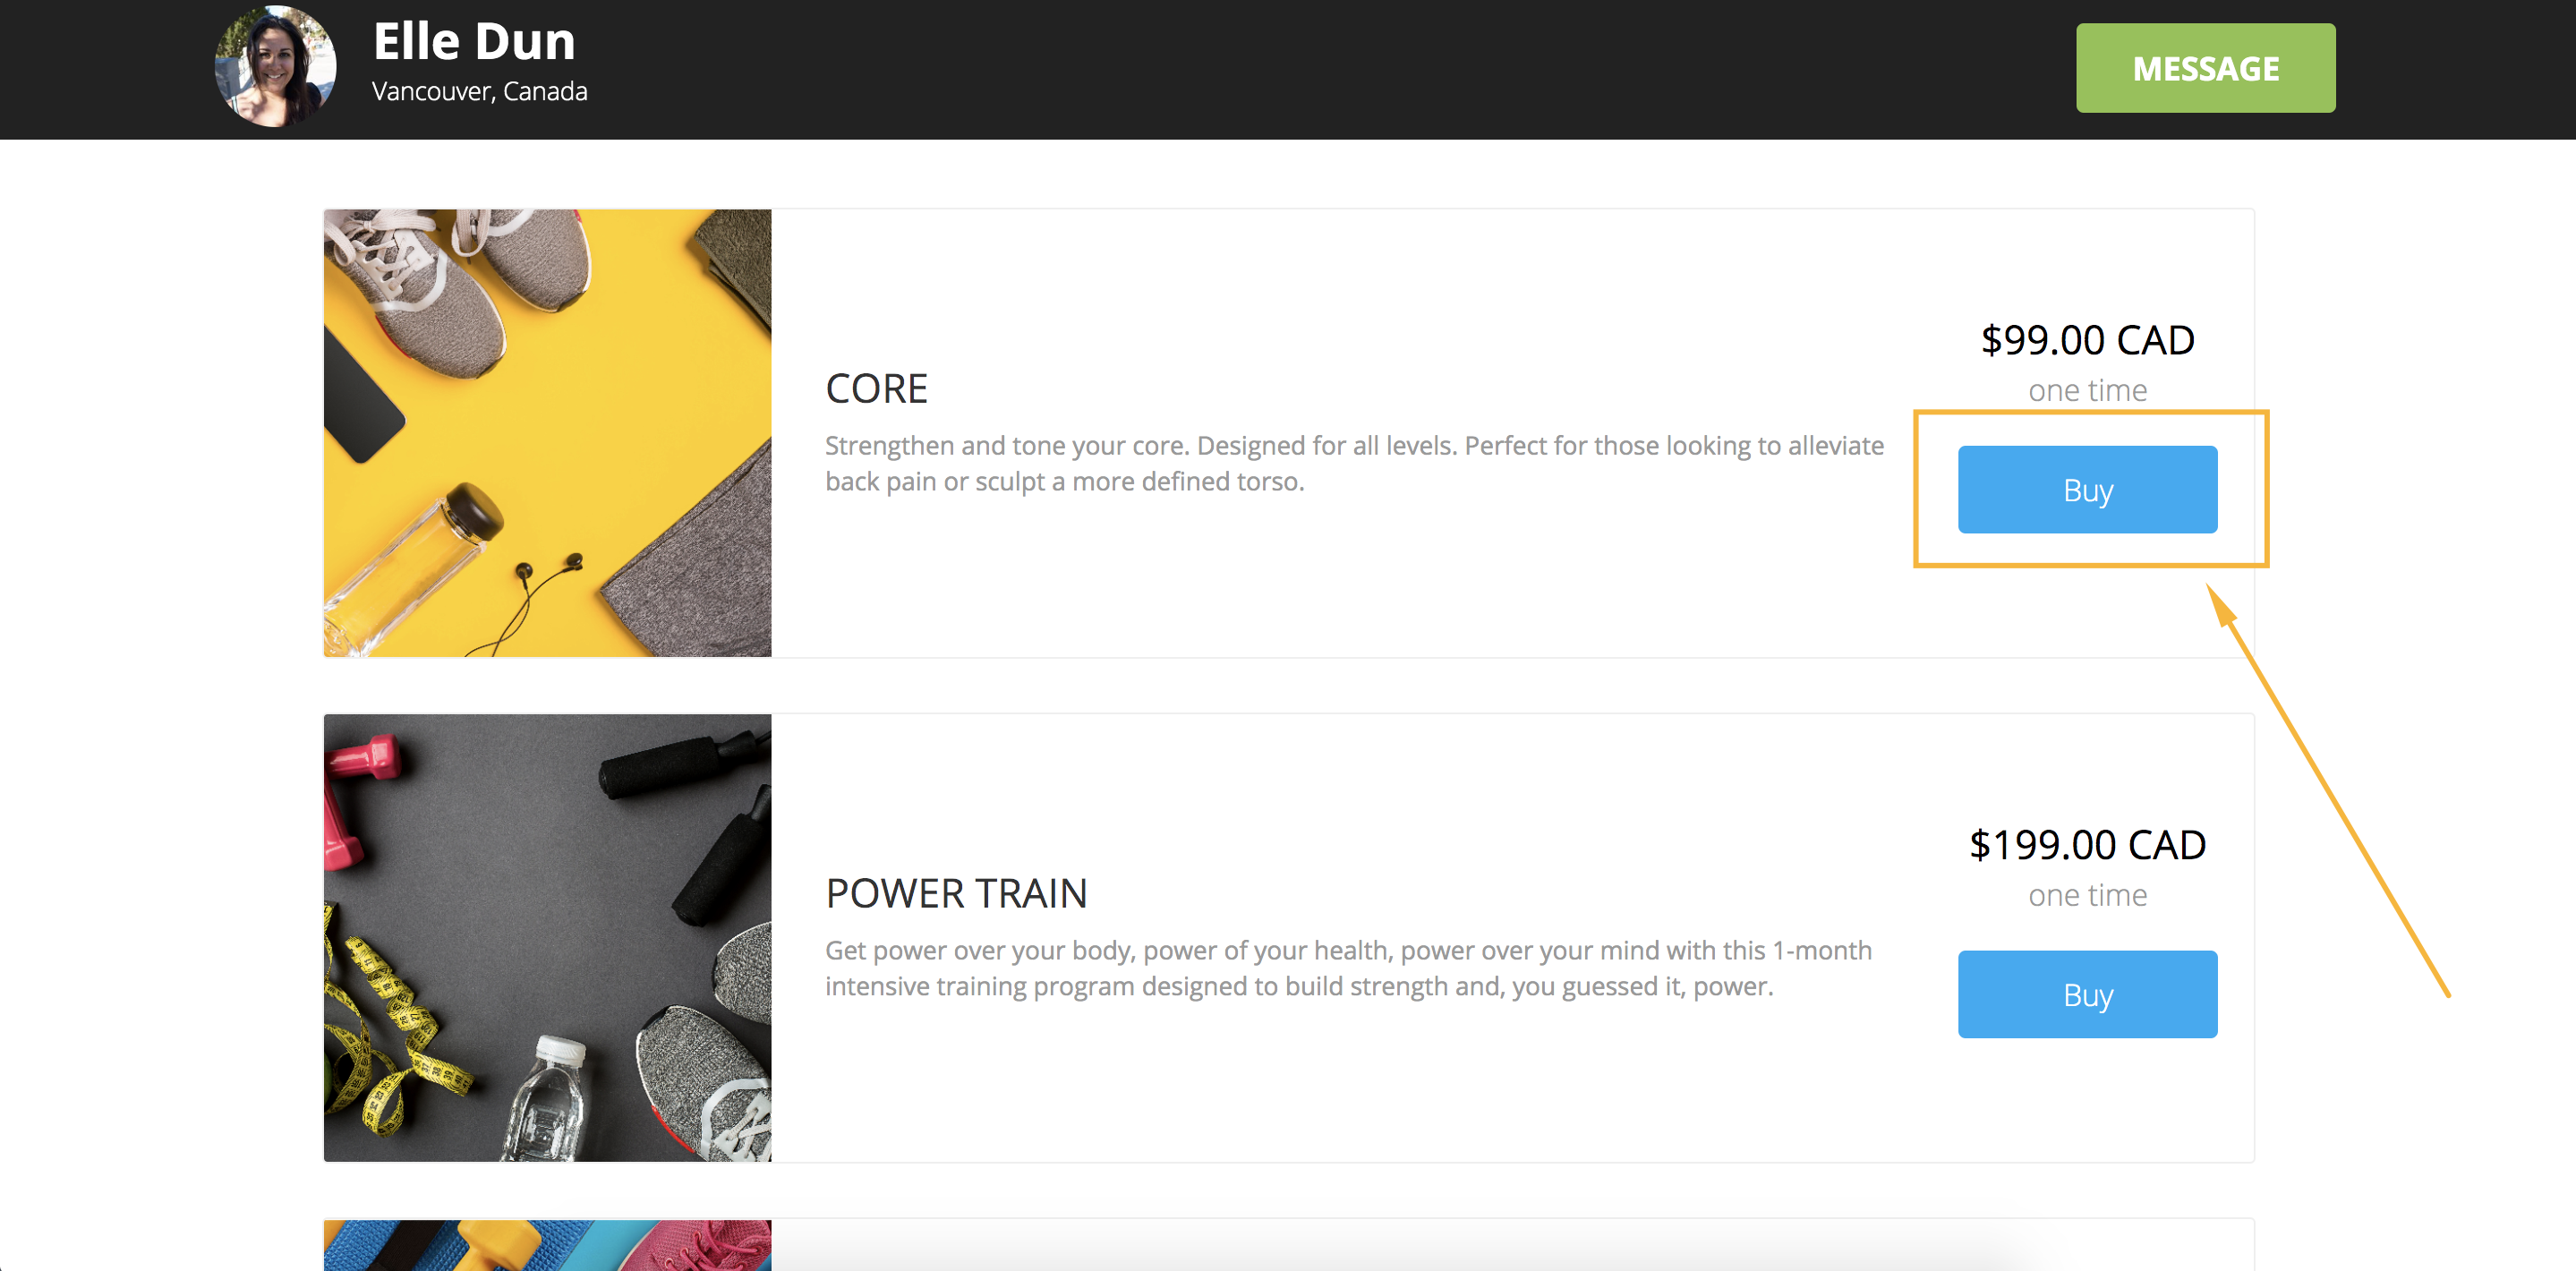Viewport: 2576px width, 1271px height.
Task: Click the partially visible third product image
Action: click(x=547, y=1245)
